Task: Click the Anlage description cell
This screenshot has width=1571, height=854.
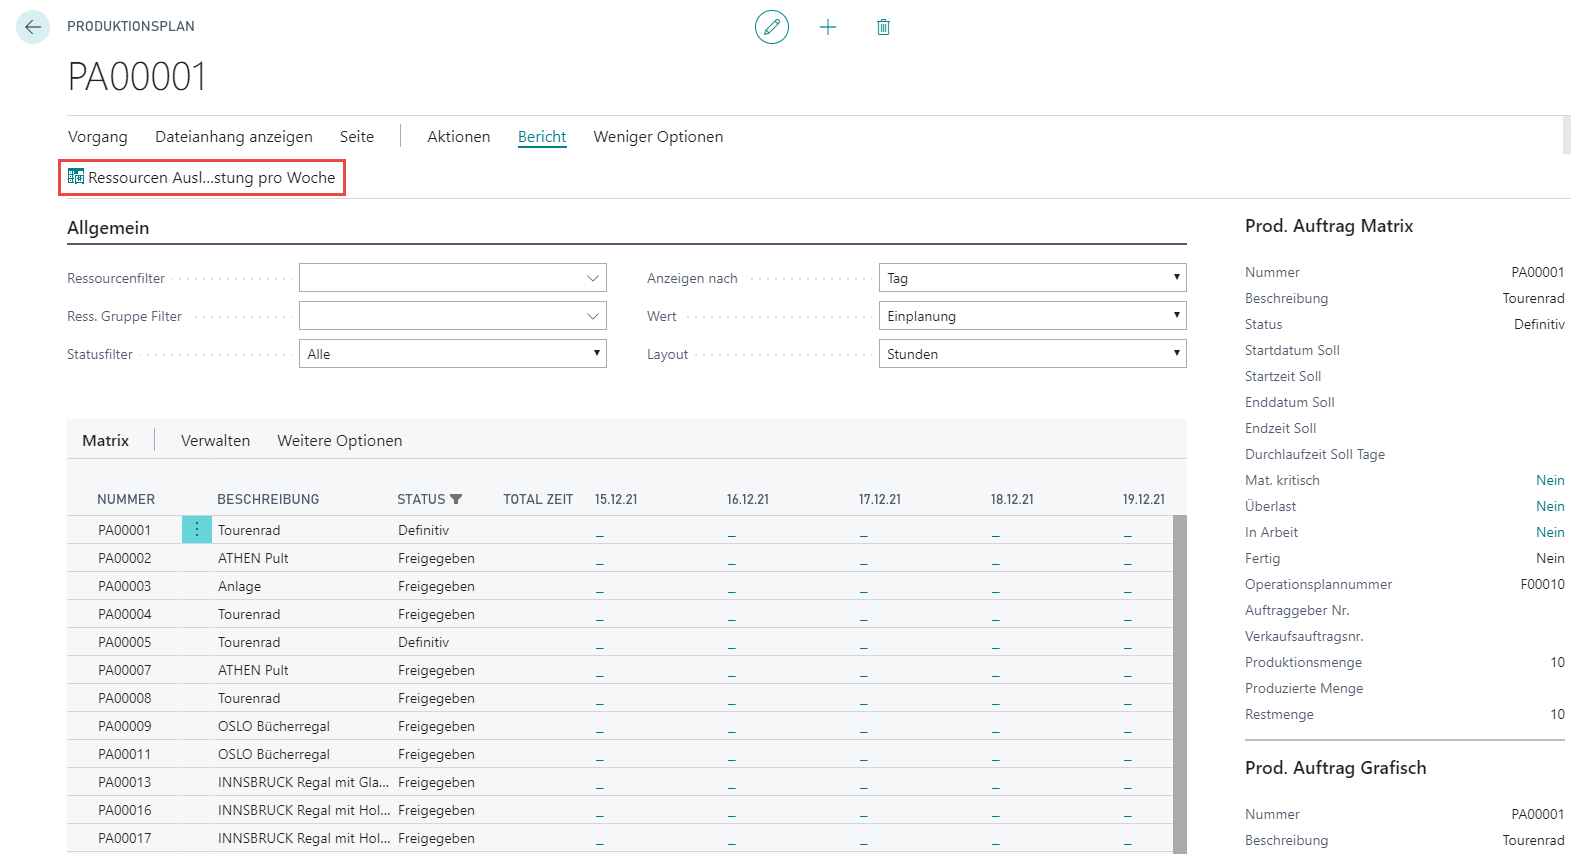Action: pos(240,586)
